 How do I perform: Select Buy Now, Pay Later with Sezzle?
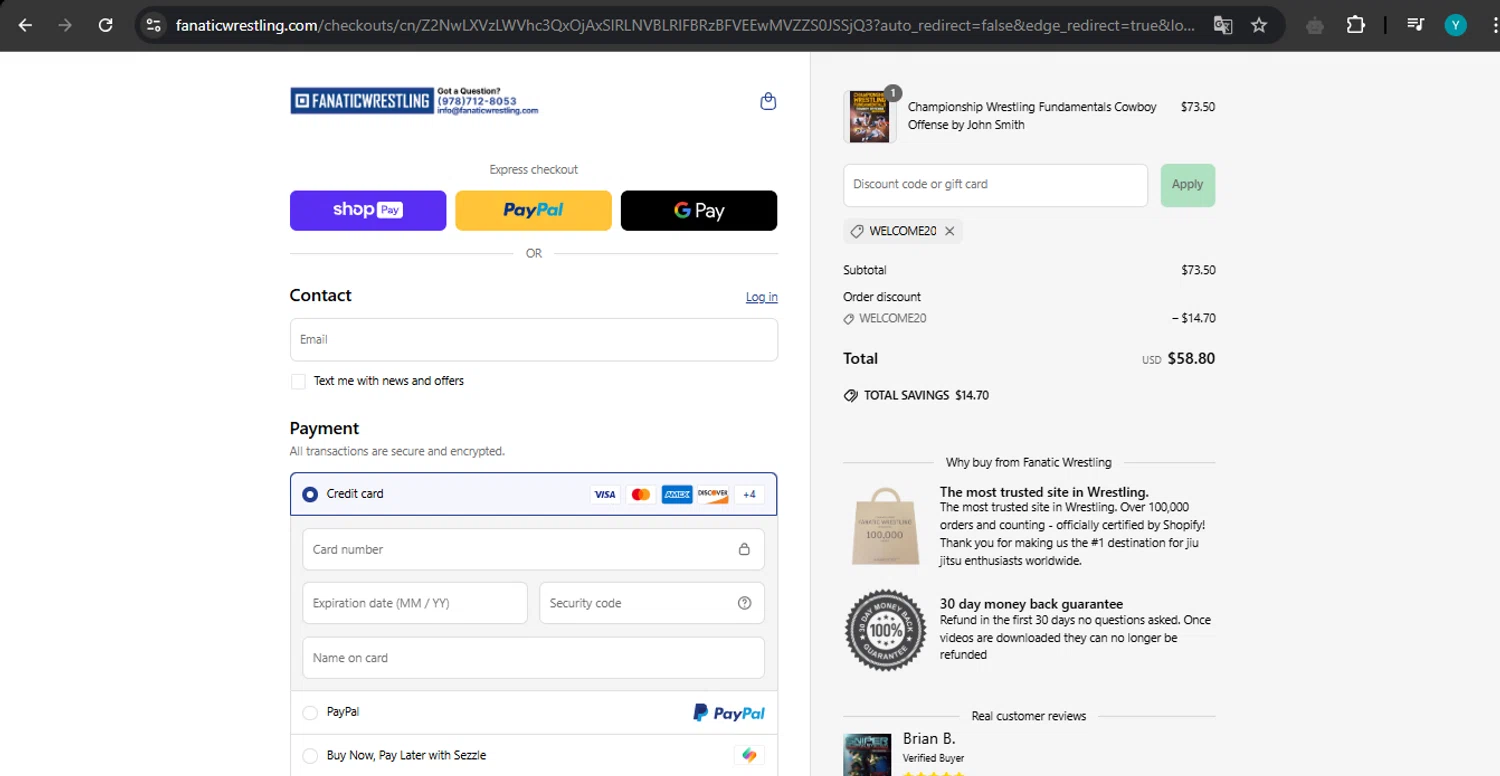[310, 756]
